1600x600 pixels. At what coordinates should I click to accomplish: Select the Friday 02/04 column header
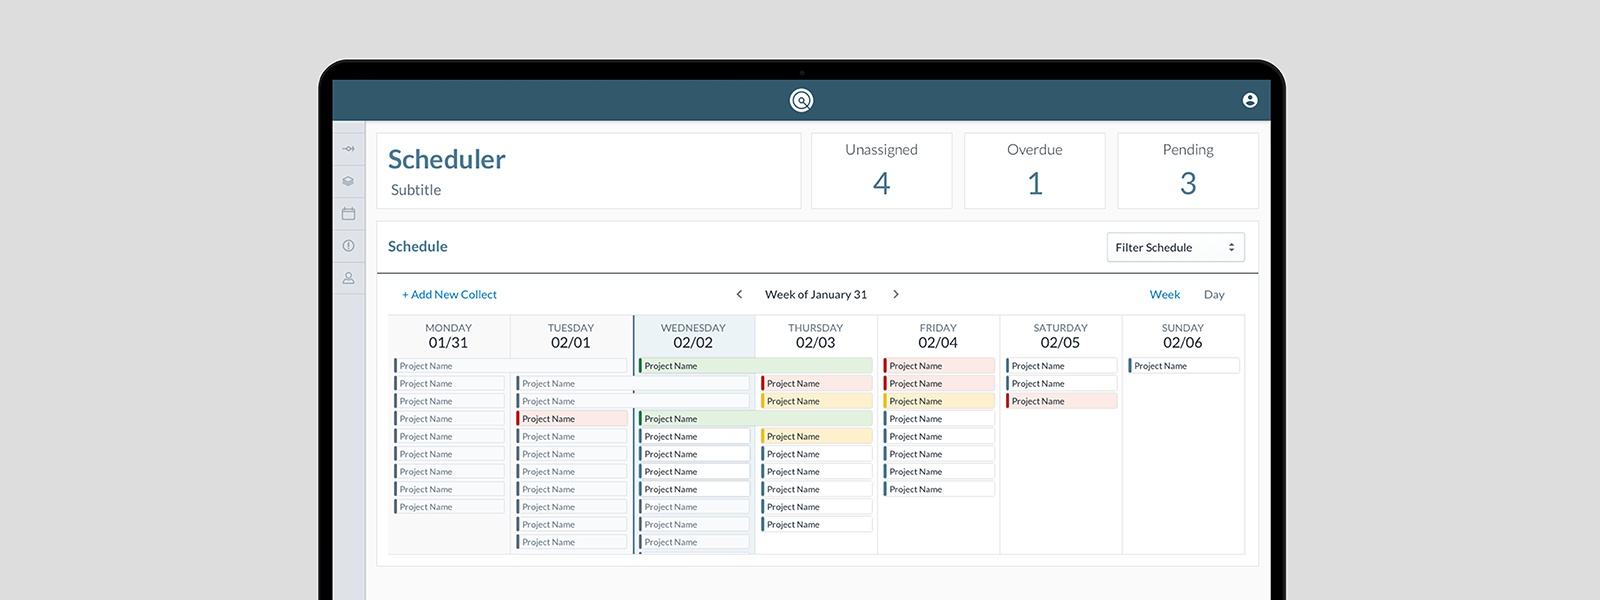[938, 336]
